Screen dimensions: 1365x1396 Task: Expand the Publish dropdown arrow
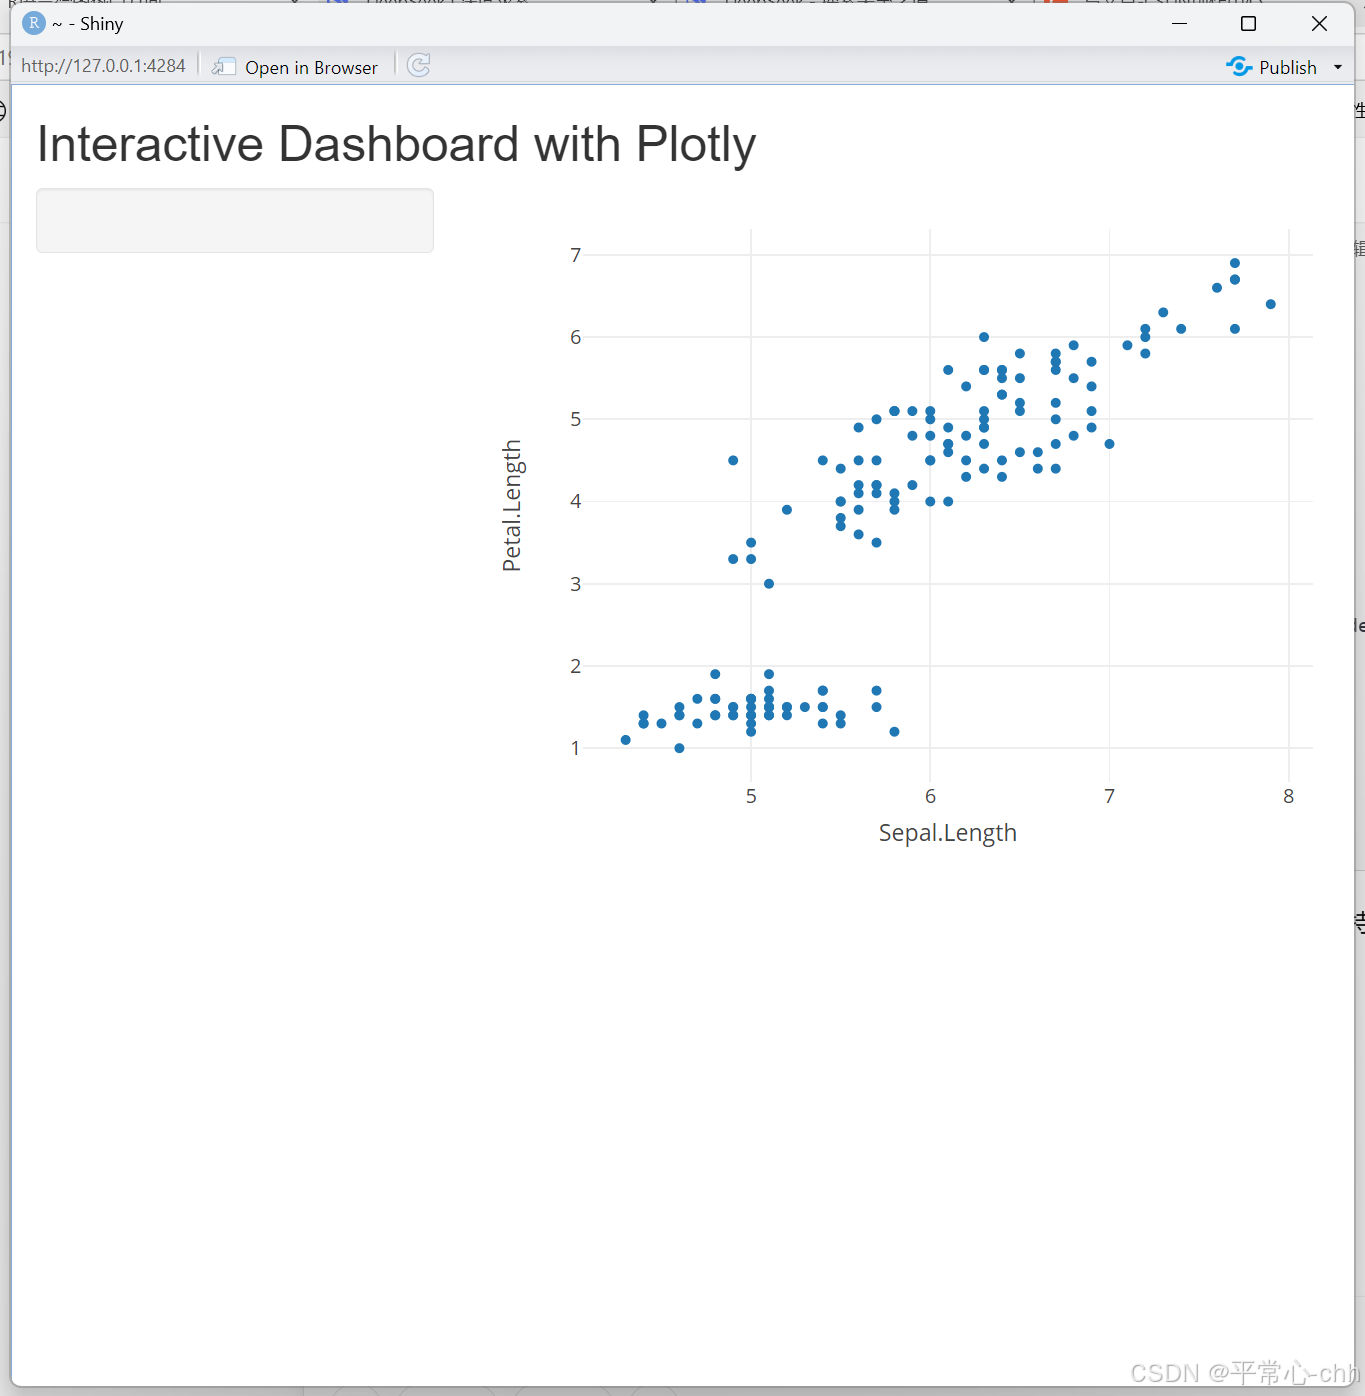[x=1339, y=66]
